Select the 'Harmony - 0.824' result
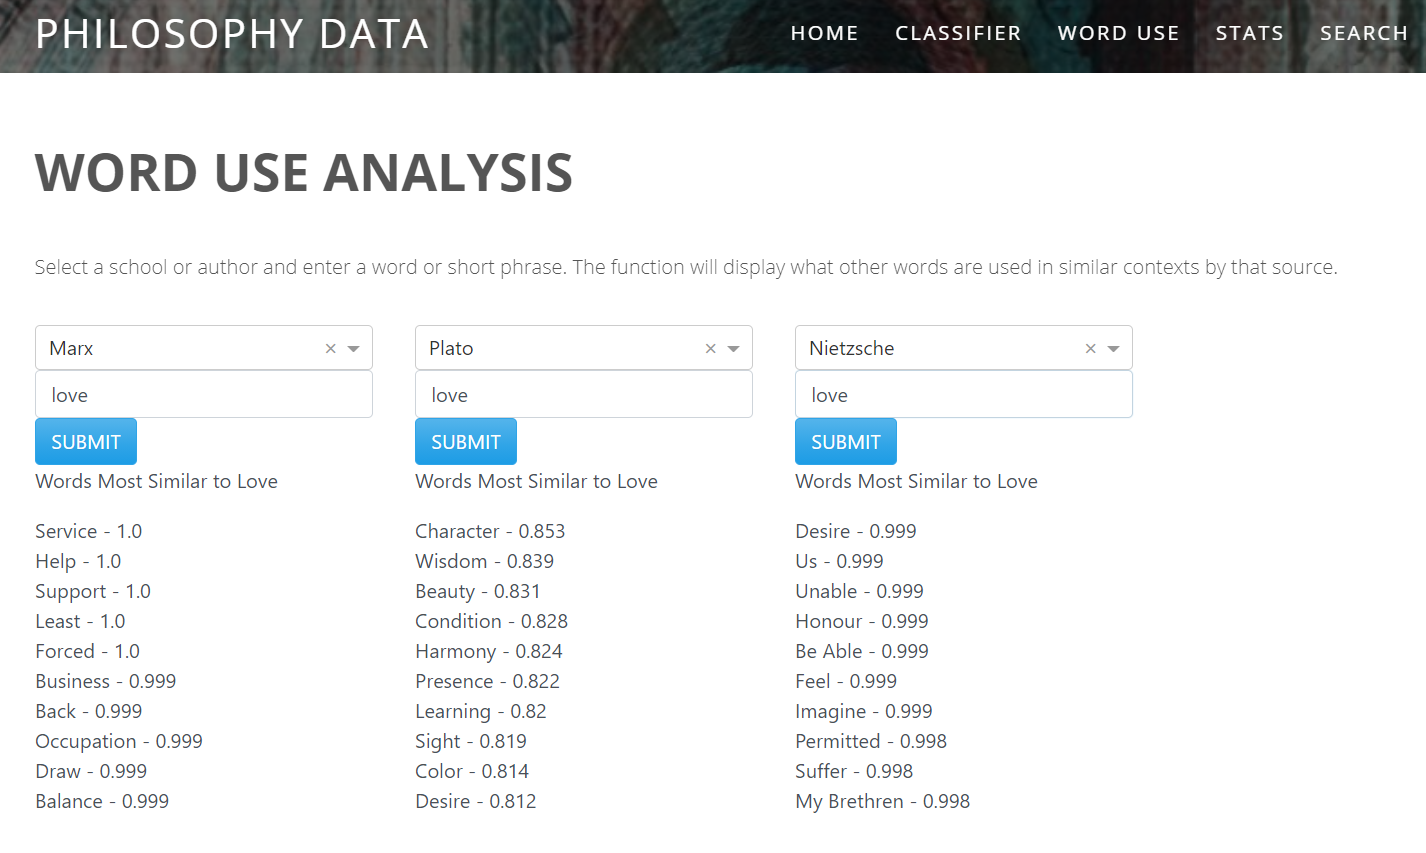Viewport: 1426px width, 853px height. click(x=489, y=651)
